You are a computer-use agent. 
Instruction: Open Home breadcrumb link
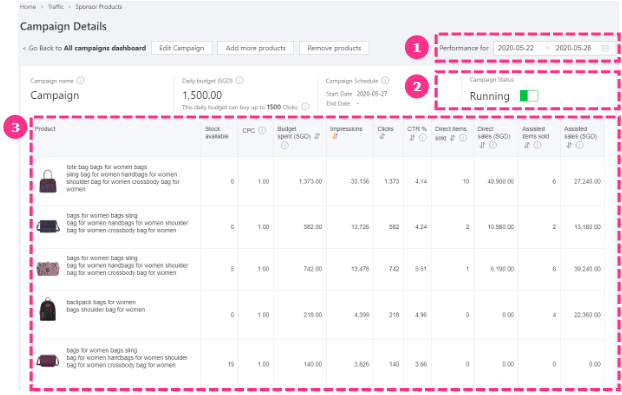click(x=28, y=7)
